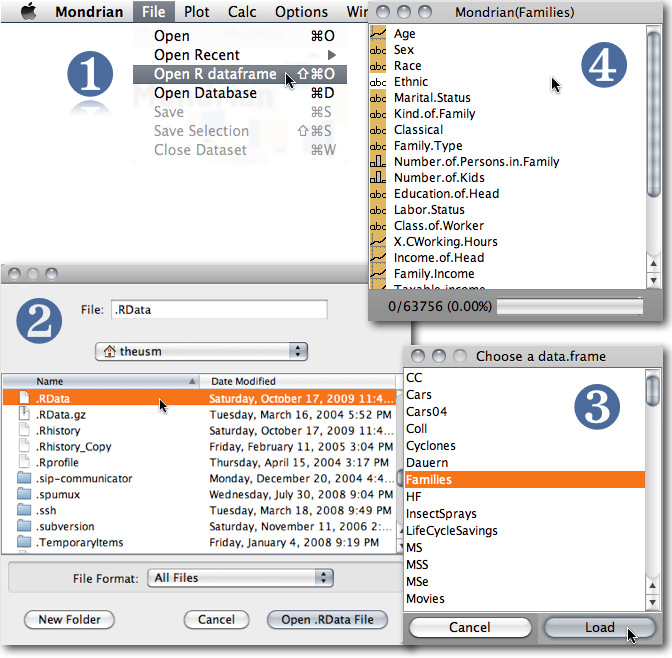Select the Cyclones data frame
The width and height of the screenshot is (672, 658).
coord(525,446)
